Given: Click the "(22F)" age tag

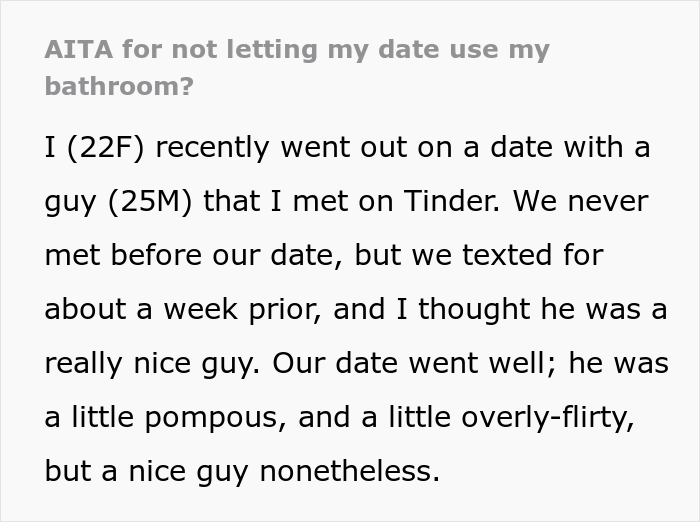Looking at the screenshot, I should pos(107,147).
